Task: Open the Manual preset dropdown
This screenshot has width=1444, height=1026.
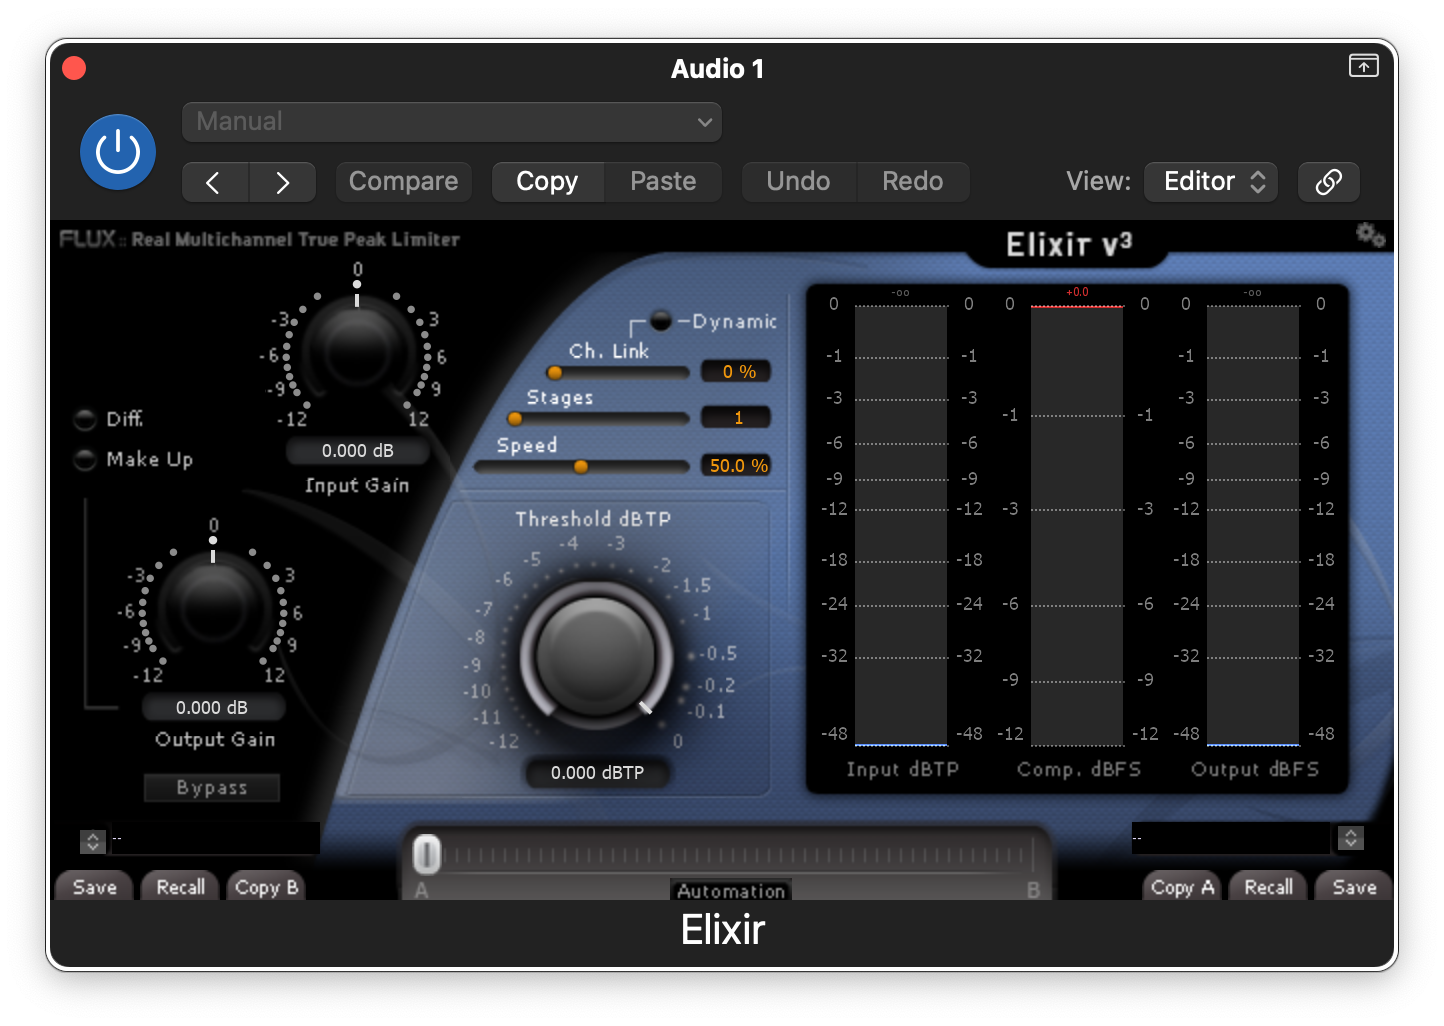Action: click(452, 121)
